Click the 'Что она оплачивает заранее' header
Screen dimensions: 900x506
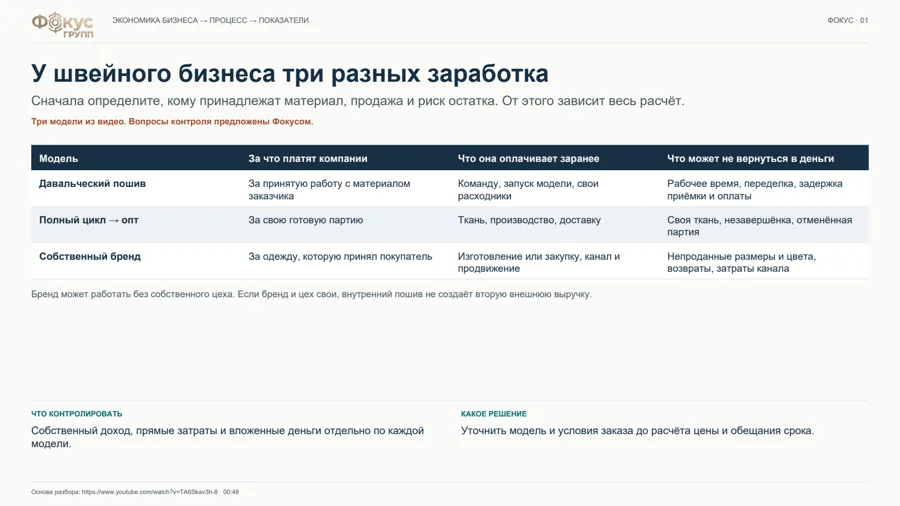click(x=528, y=158)
